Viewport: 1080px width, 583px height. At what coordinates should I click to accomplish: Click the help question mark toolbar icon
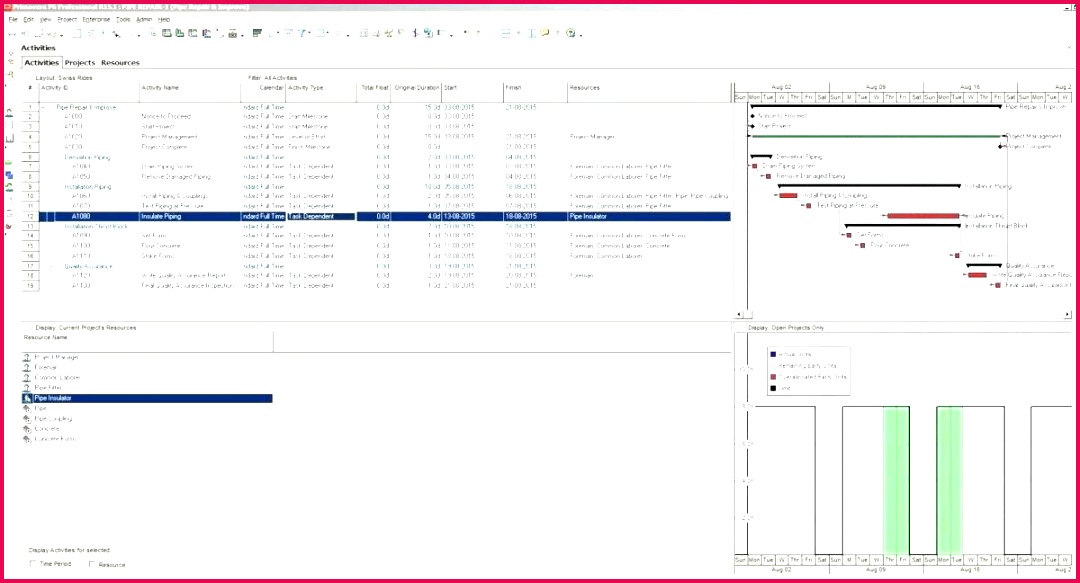(x=571, y=33)
